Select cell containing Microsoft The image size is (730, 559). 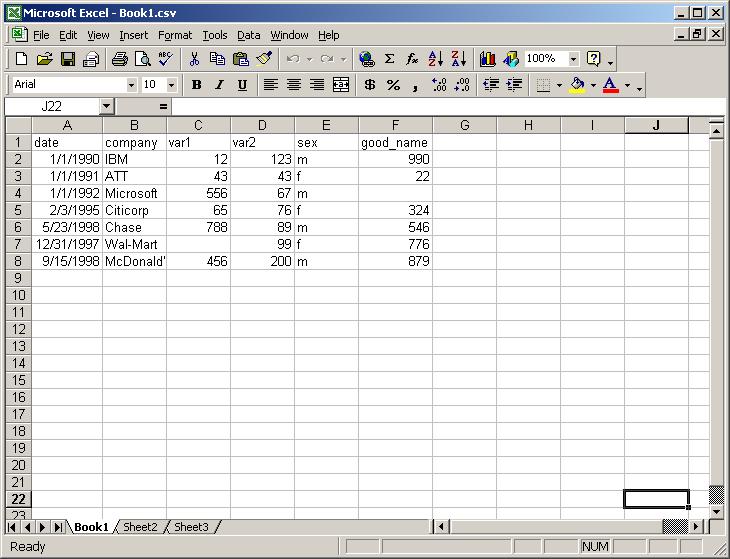[134, 193]
